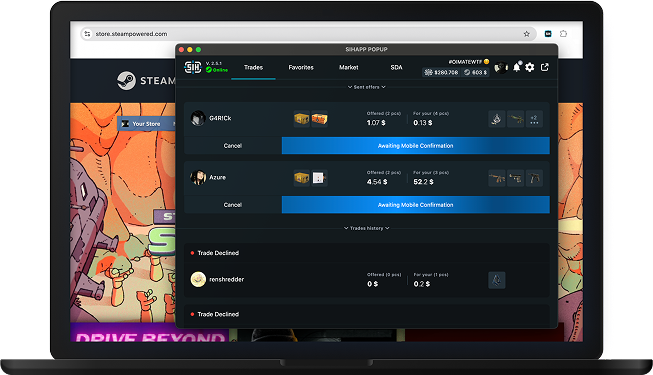Switch to the Market tab
Image resolution: width=653 pixels, height=375 pixels.
(x=349, y=68)
